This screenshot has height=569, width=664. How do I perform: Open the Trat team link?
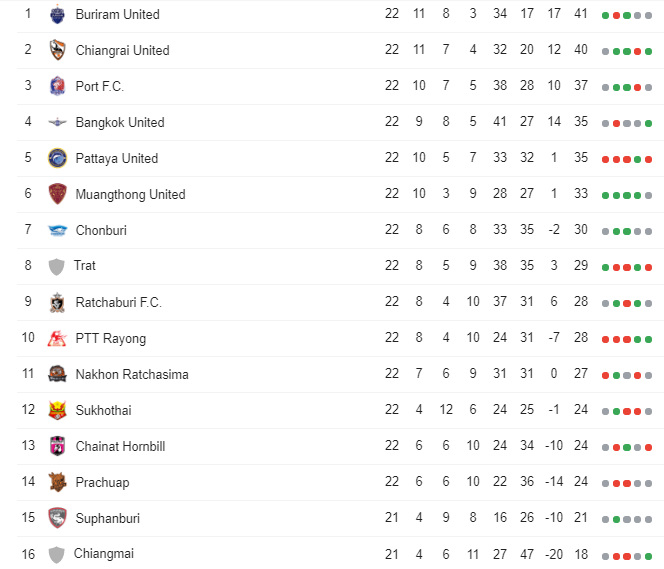(x=85, y=265)
